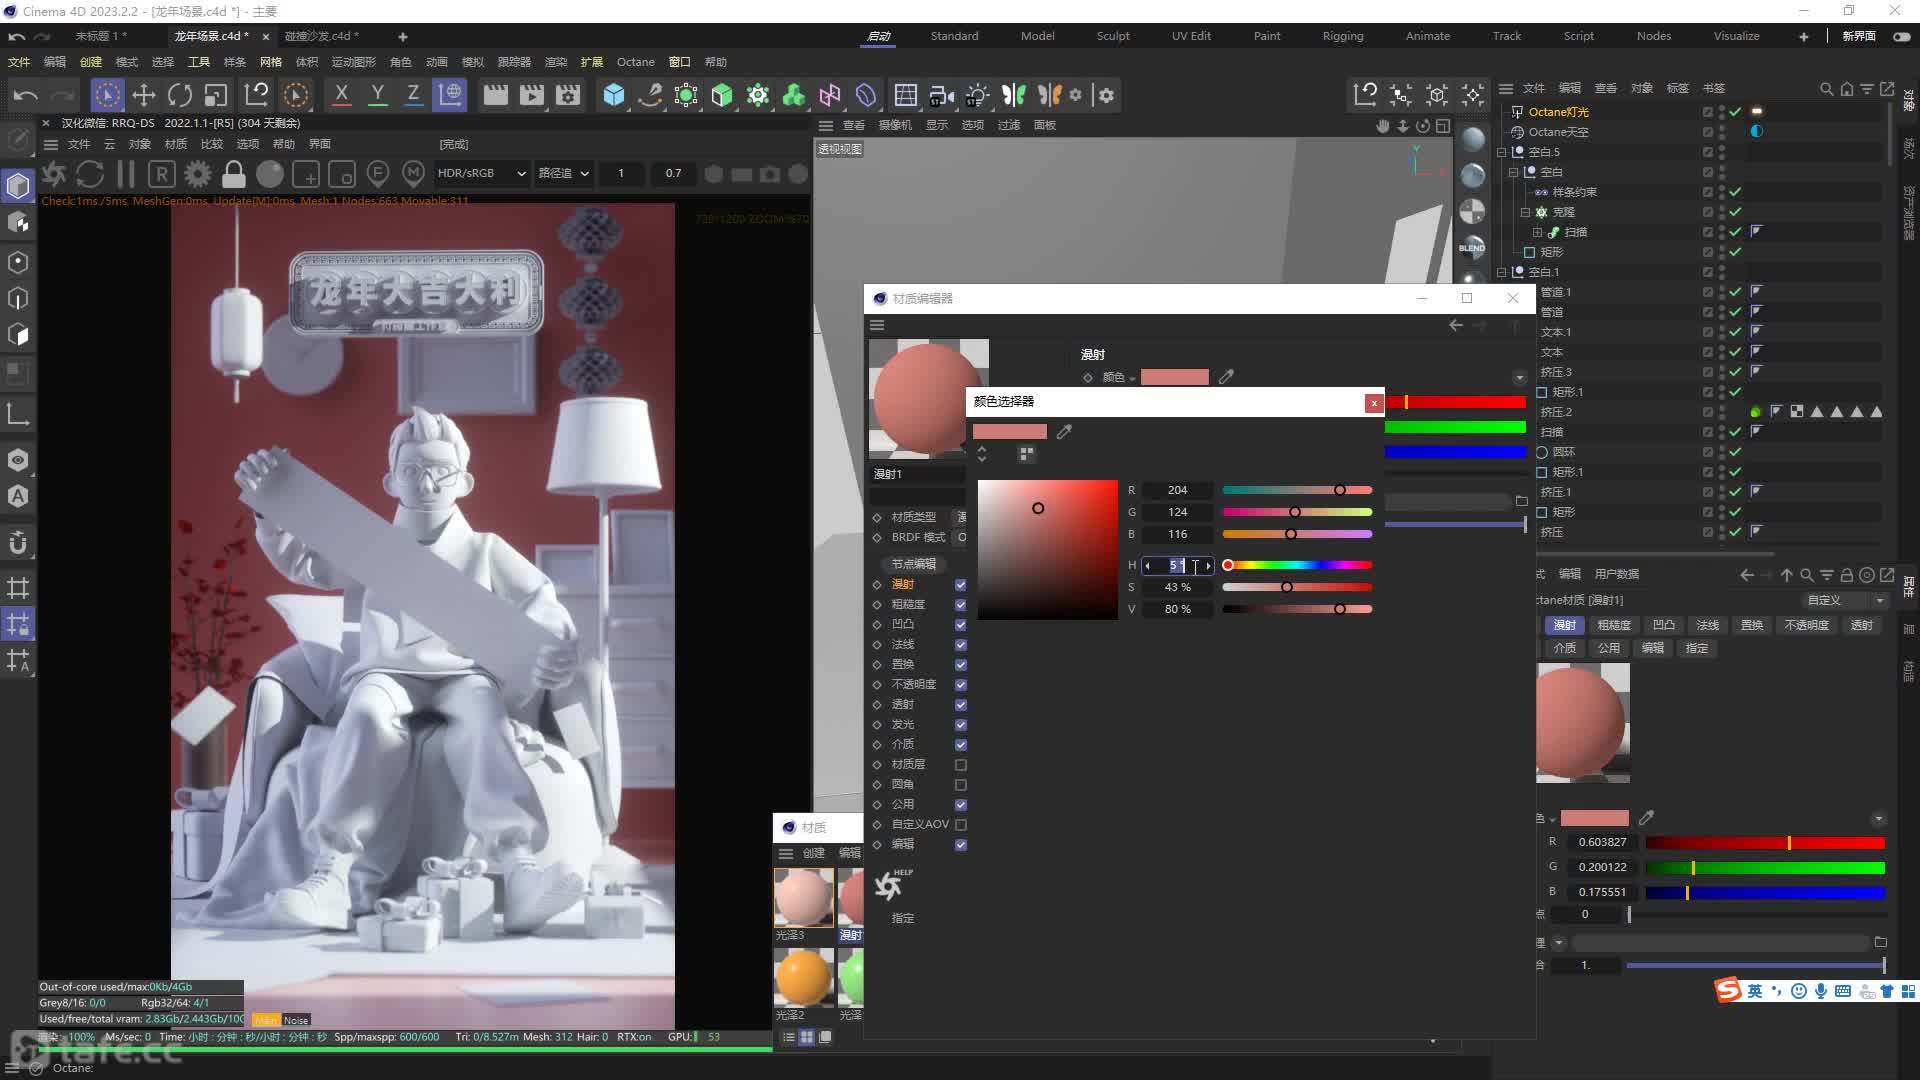This screenshot has width=1920, height=1080.
Task: Pick focus with the Octane F icon
Action: 378,174
